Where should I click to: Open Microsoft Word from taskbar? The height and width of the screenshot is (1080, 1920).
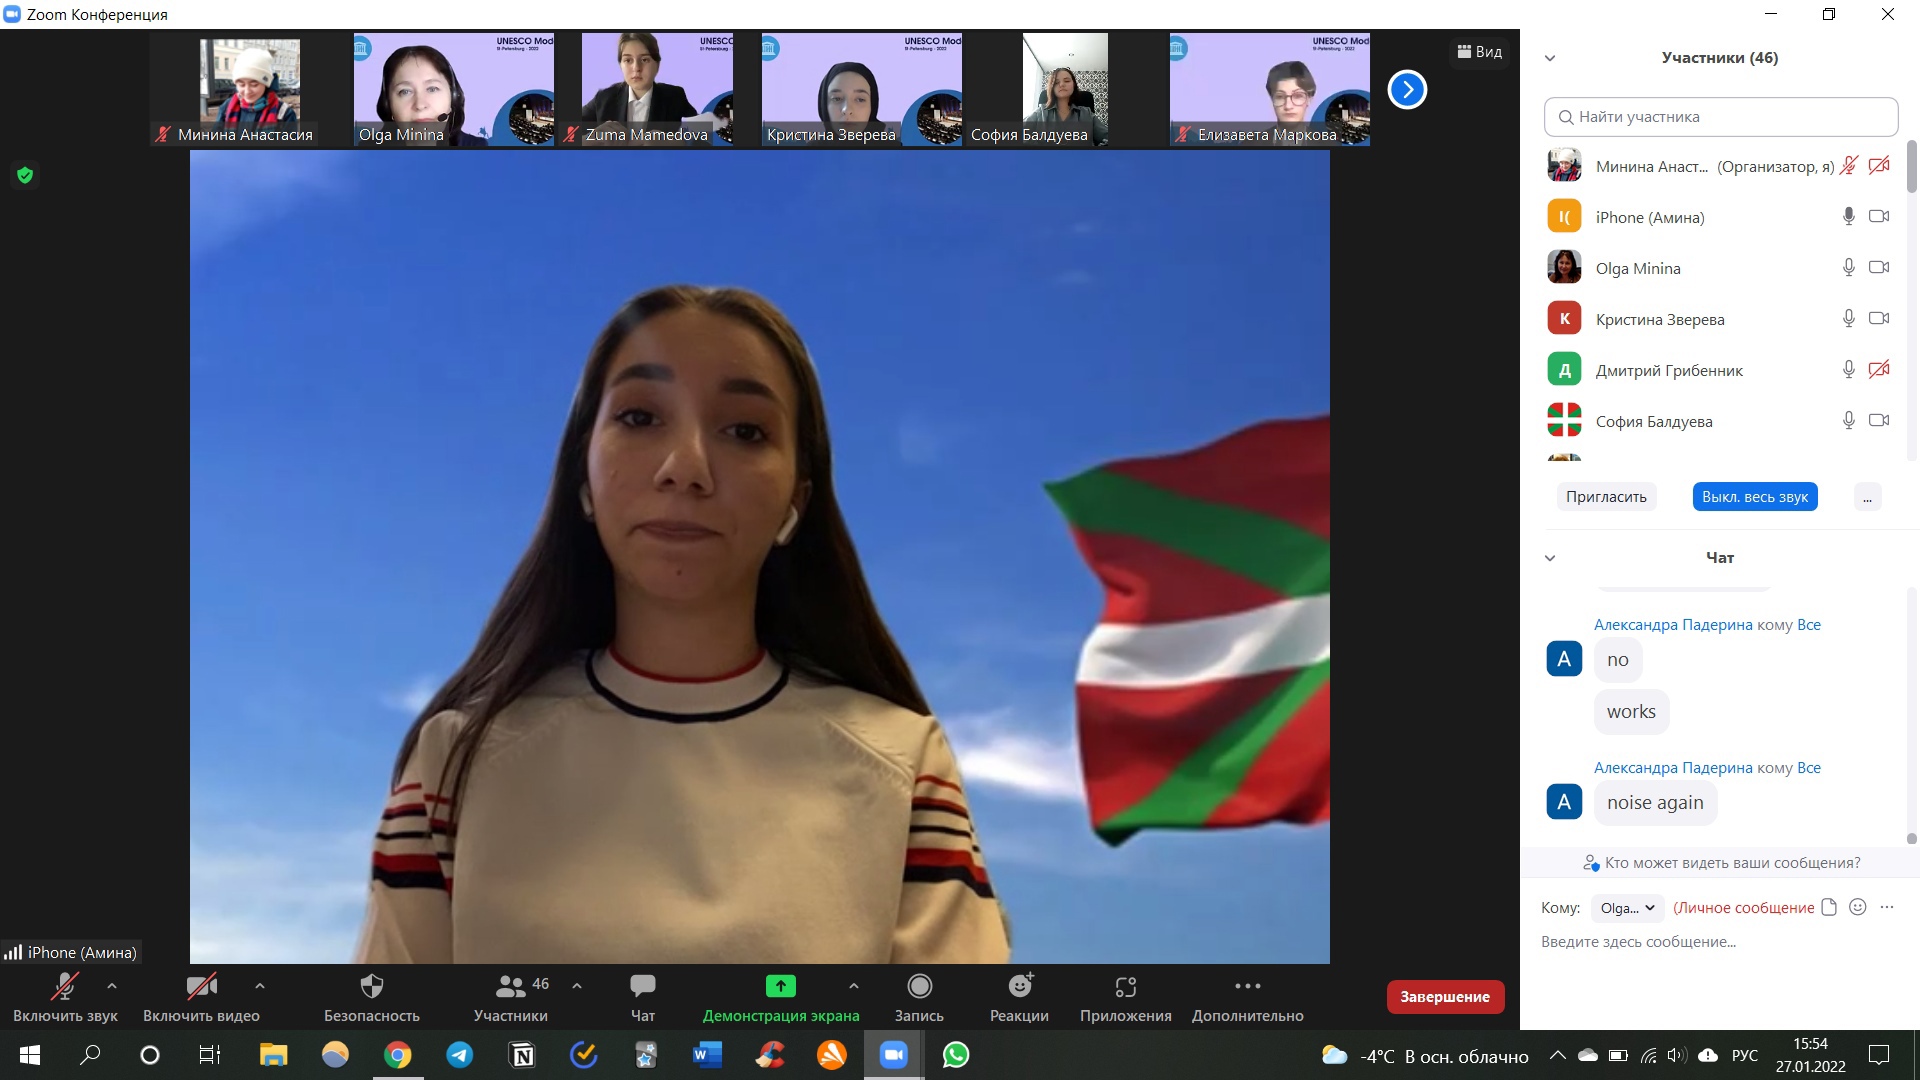[708, 1055]
